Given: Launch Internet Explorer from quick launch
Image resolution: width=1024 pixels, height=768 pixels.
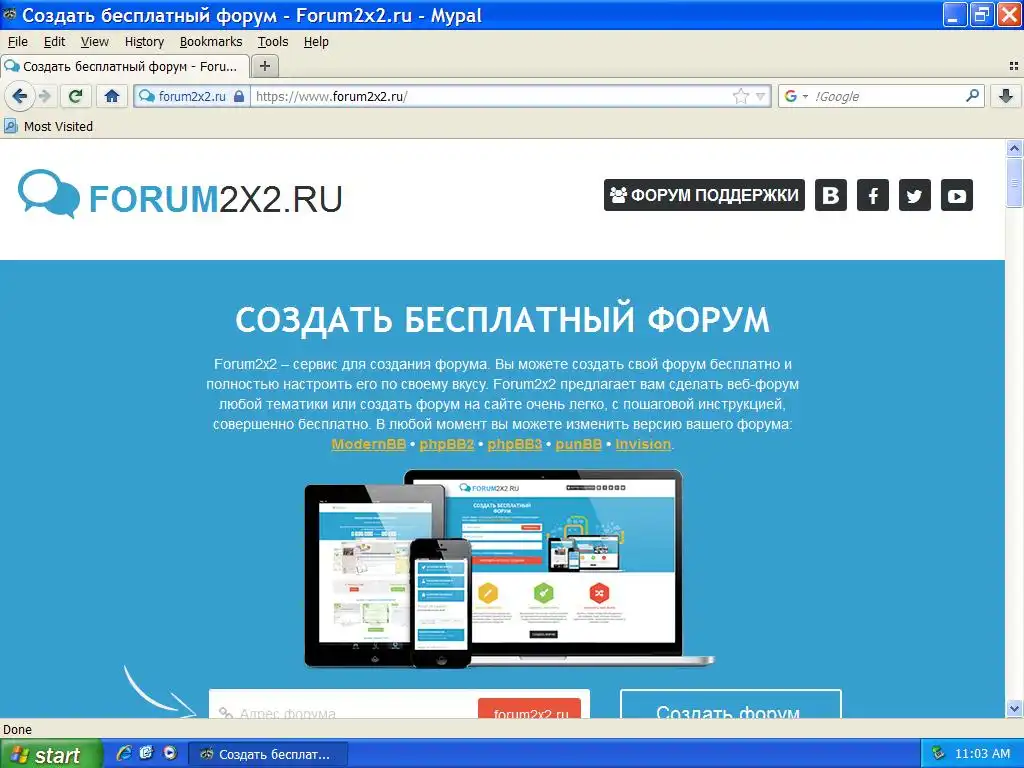Looking at the screenshot, I should click(x=123, y=754).
